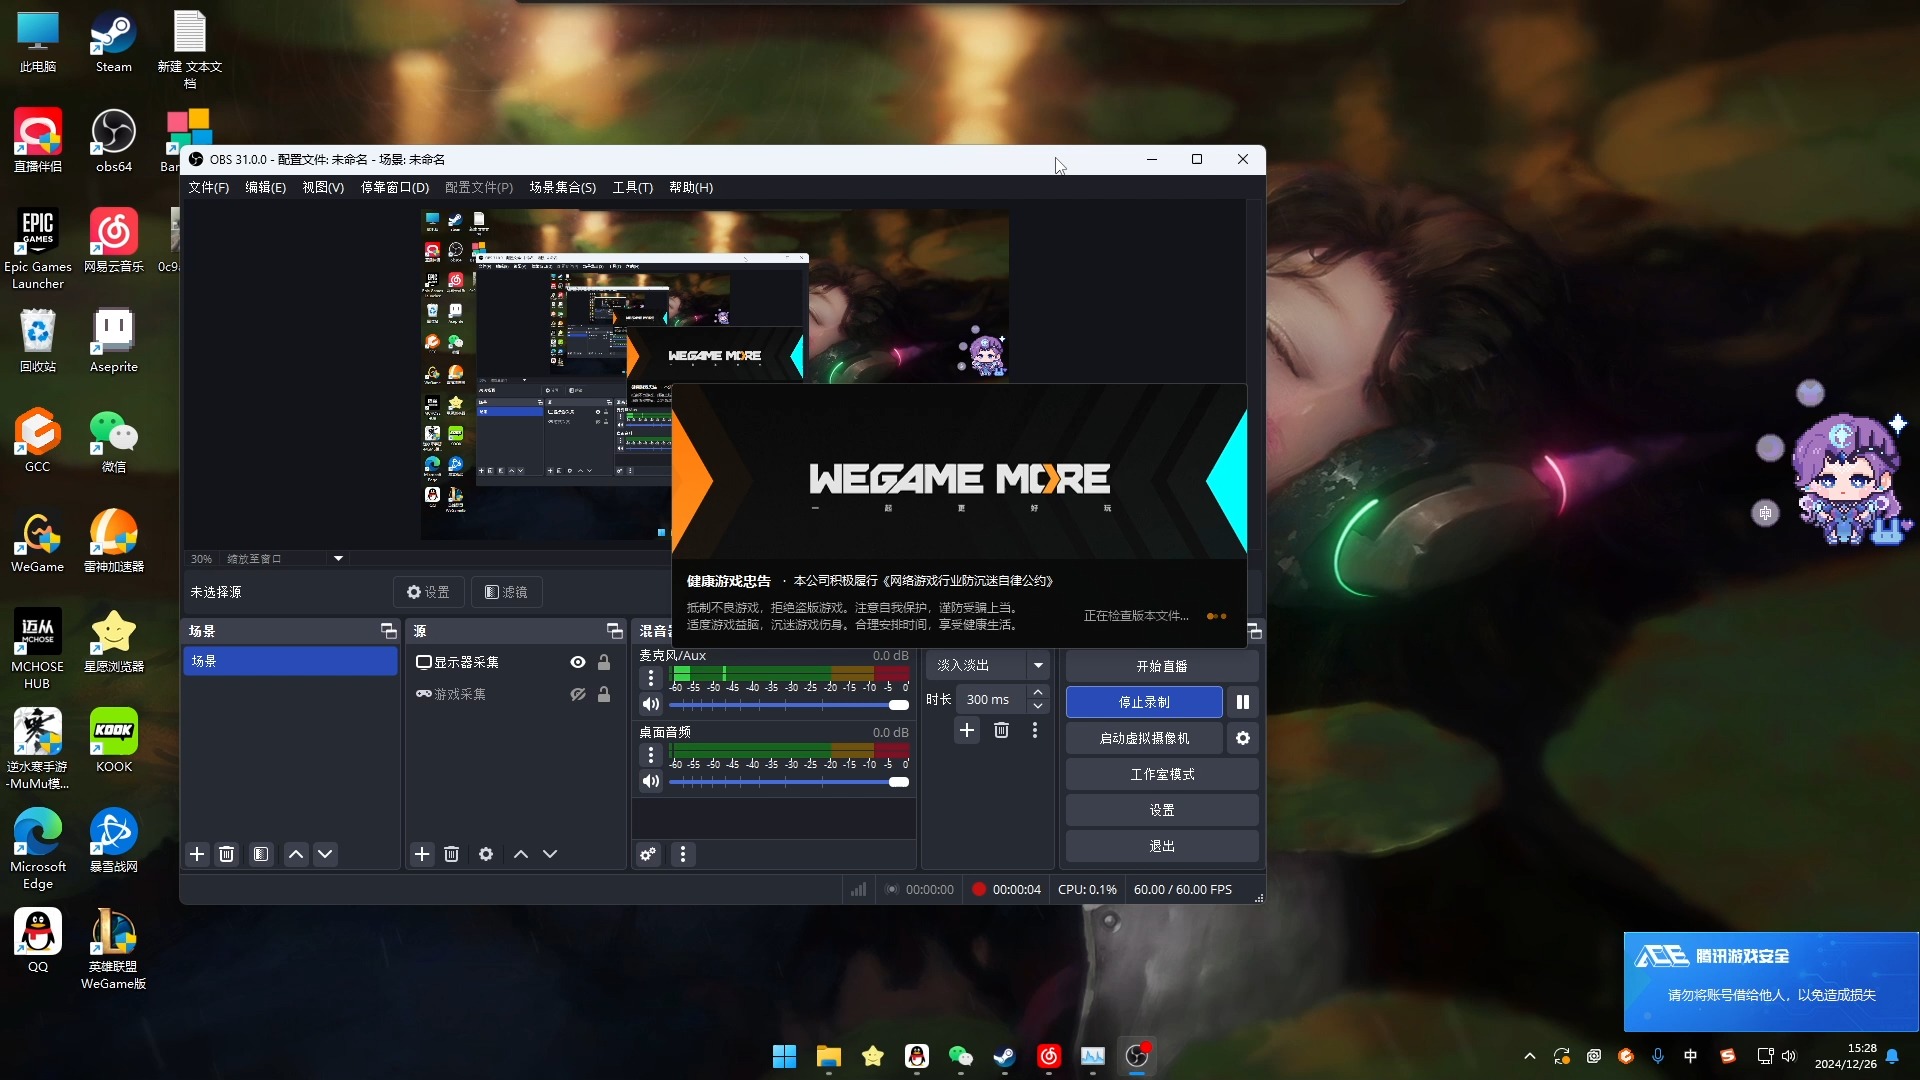
Task: Open virtual camera settings gear
Action: [1243, 738]
